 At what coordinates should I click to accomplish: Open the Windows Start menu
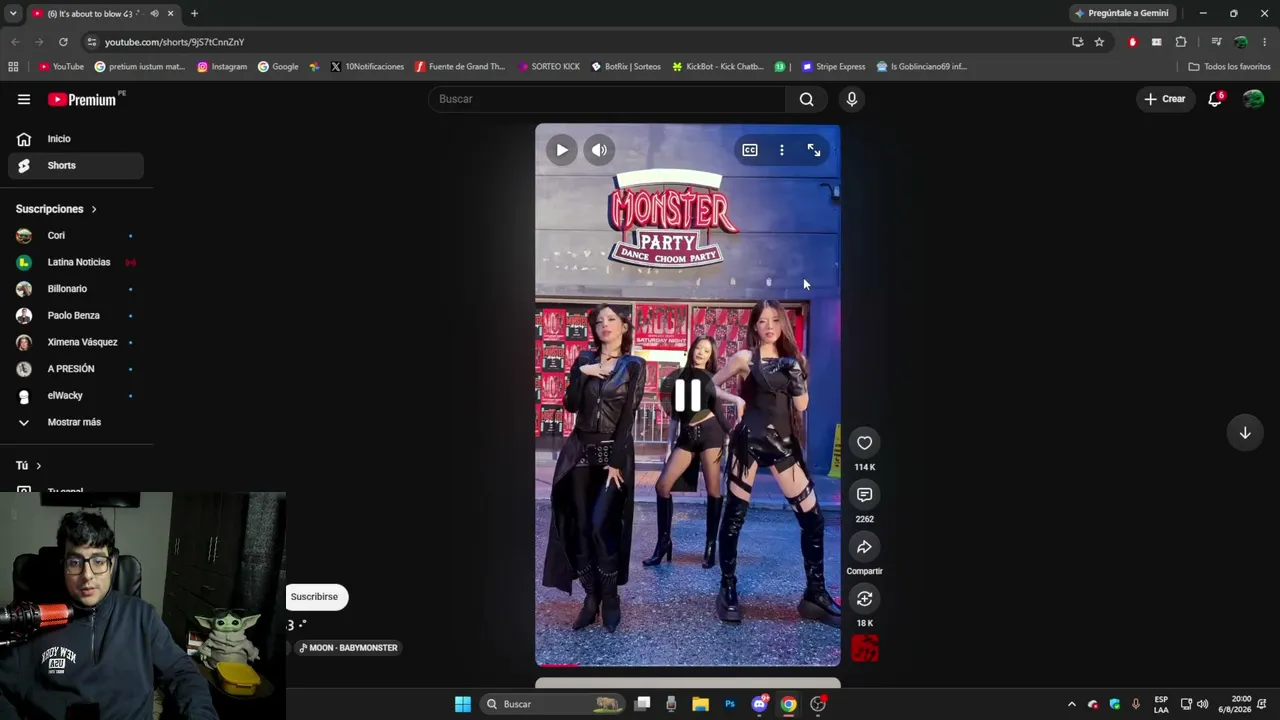463,704
